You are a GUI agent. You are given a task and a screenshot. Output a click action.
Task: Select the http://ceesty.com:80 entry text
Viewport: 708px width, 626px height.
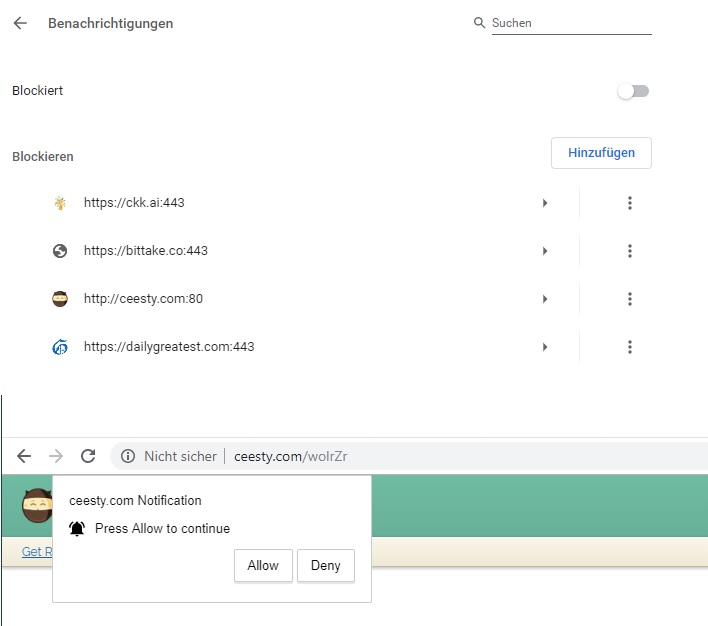click(x=143, y=299)
